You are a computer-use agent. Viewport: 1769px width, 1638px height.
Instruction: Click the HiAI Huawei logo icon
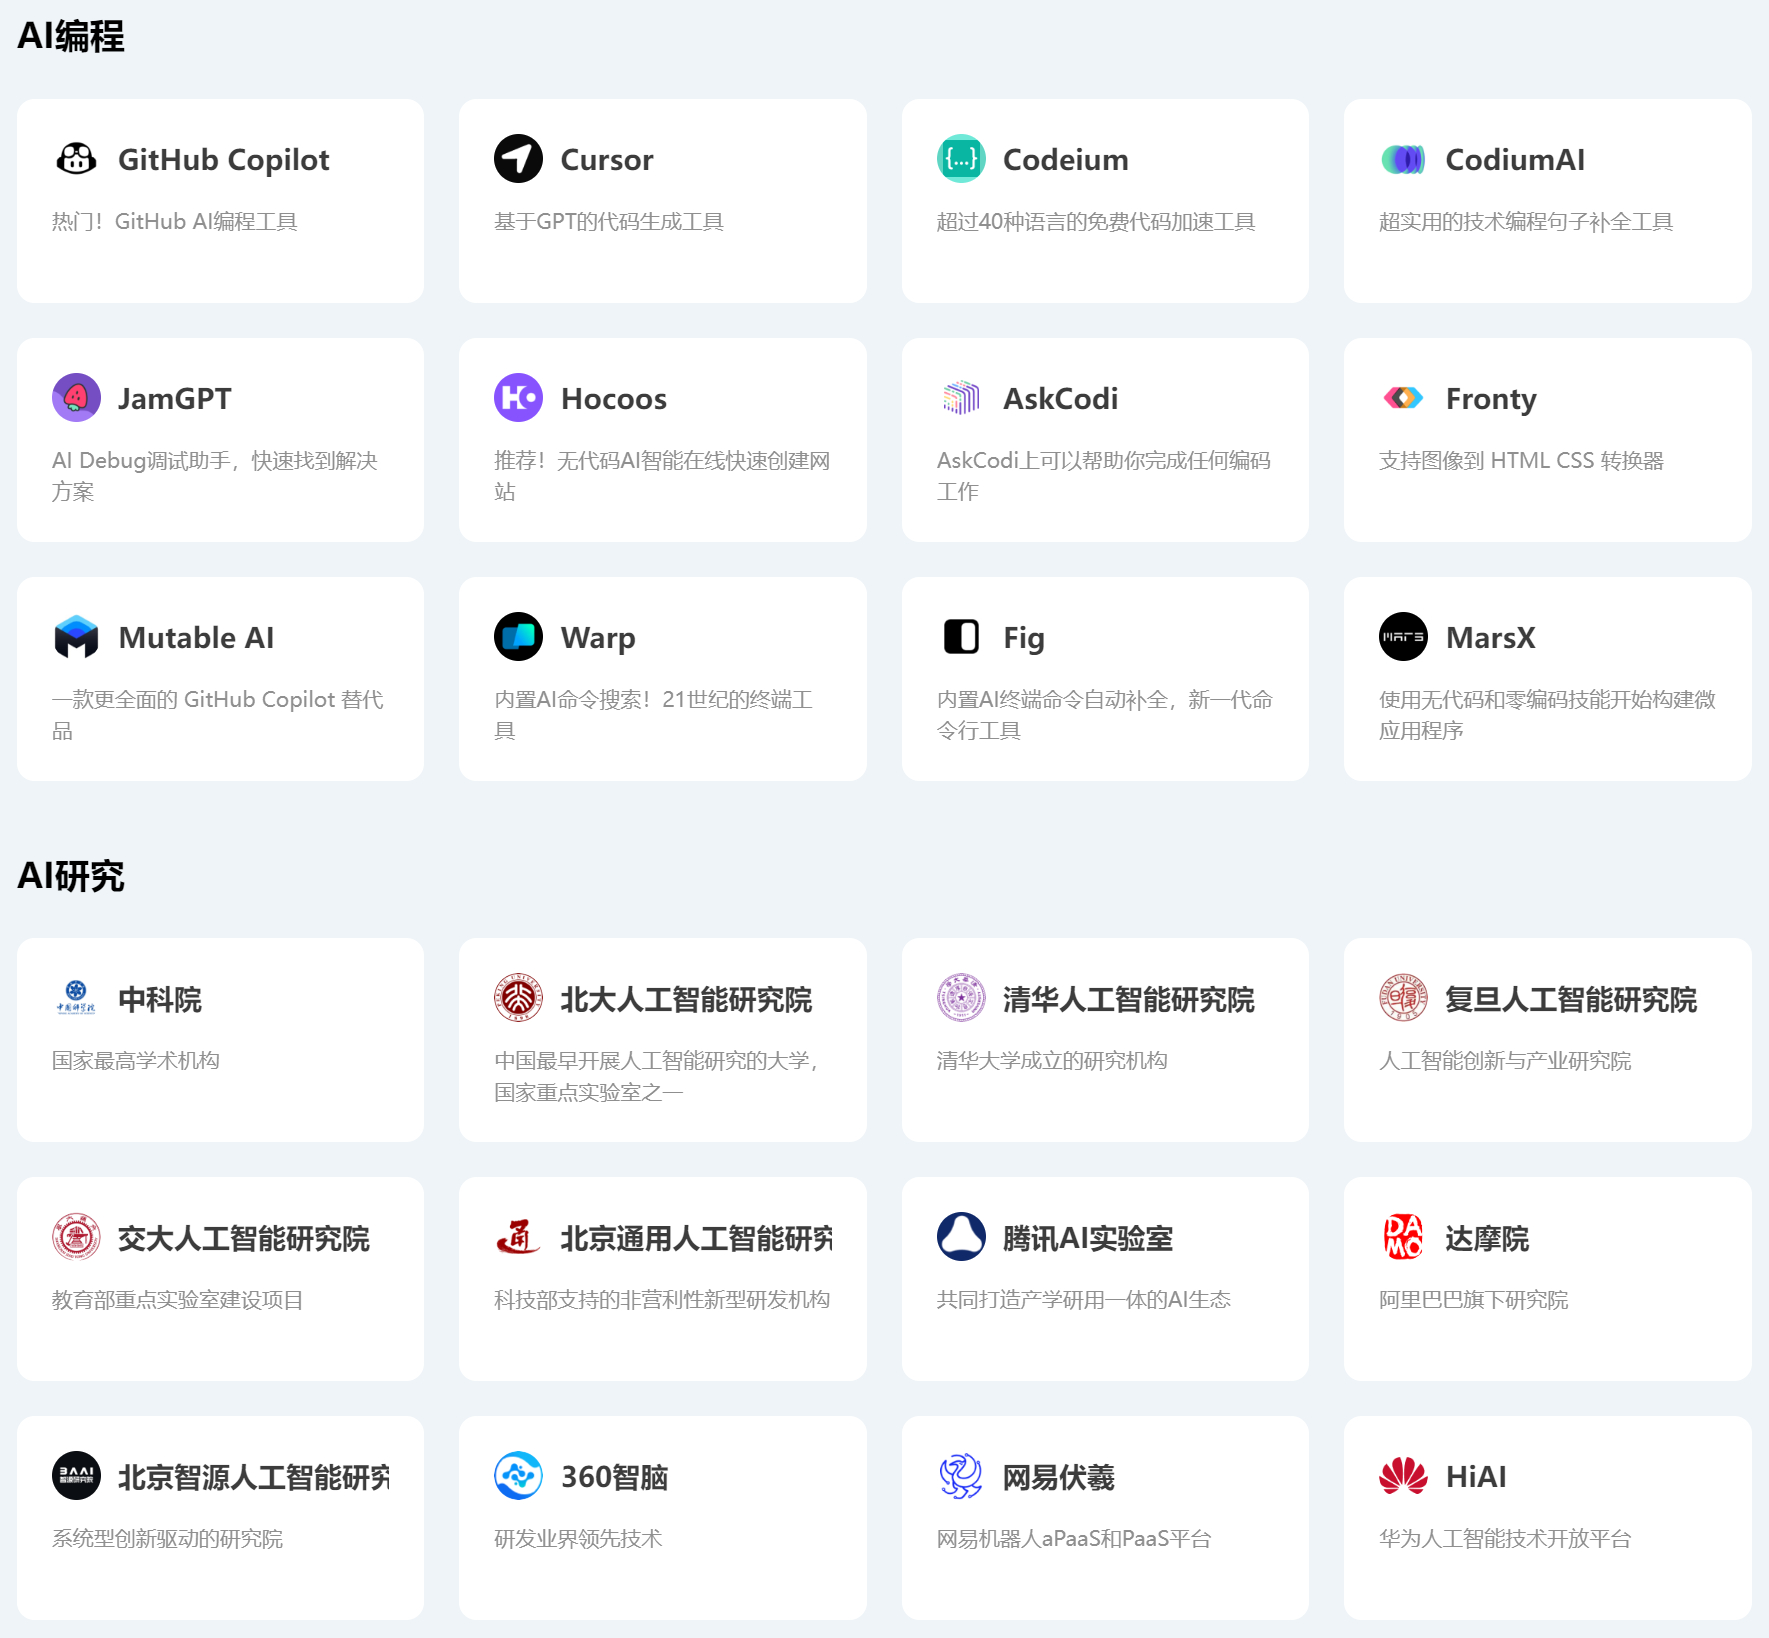1403,1476
